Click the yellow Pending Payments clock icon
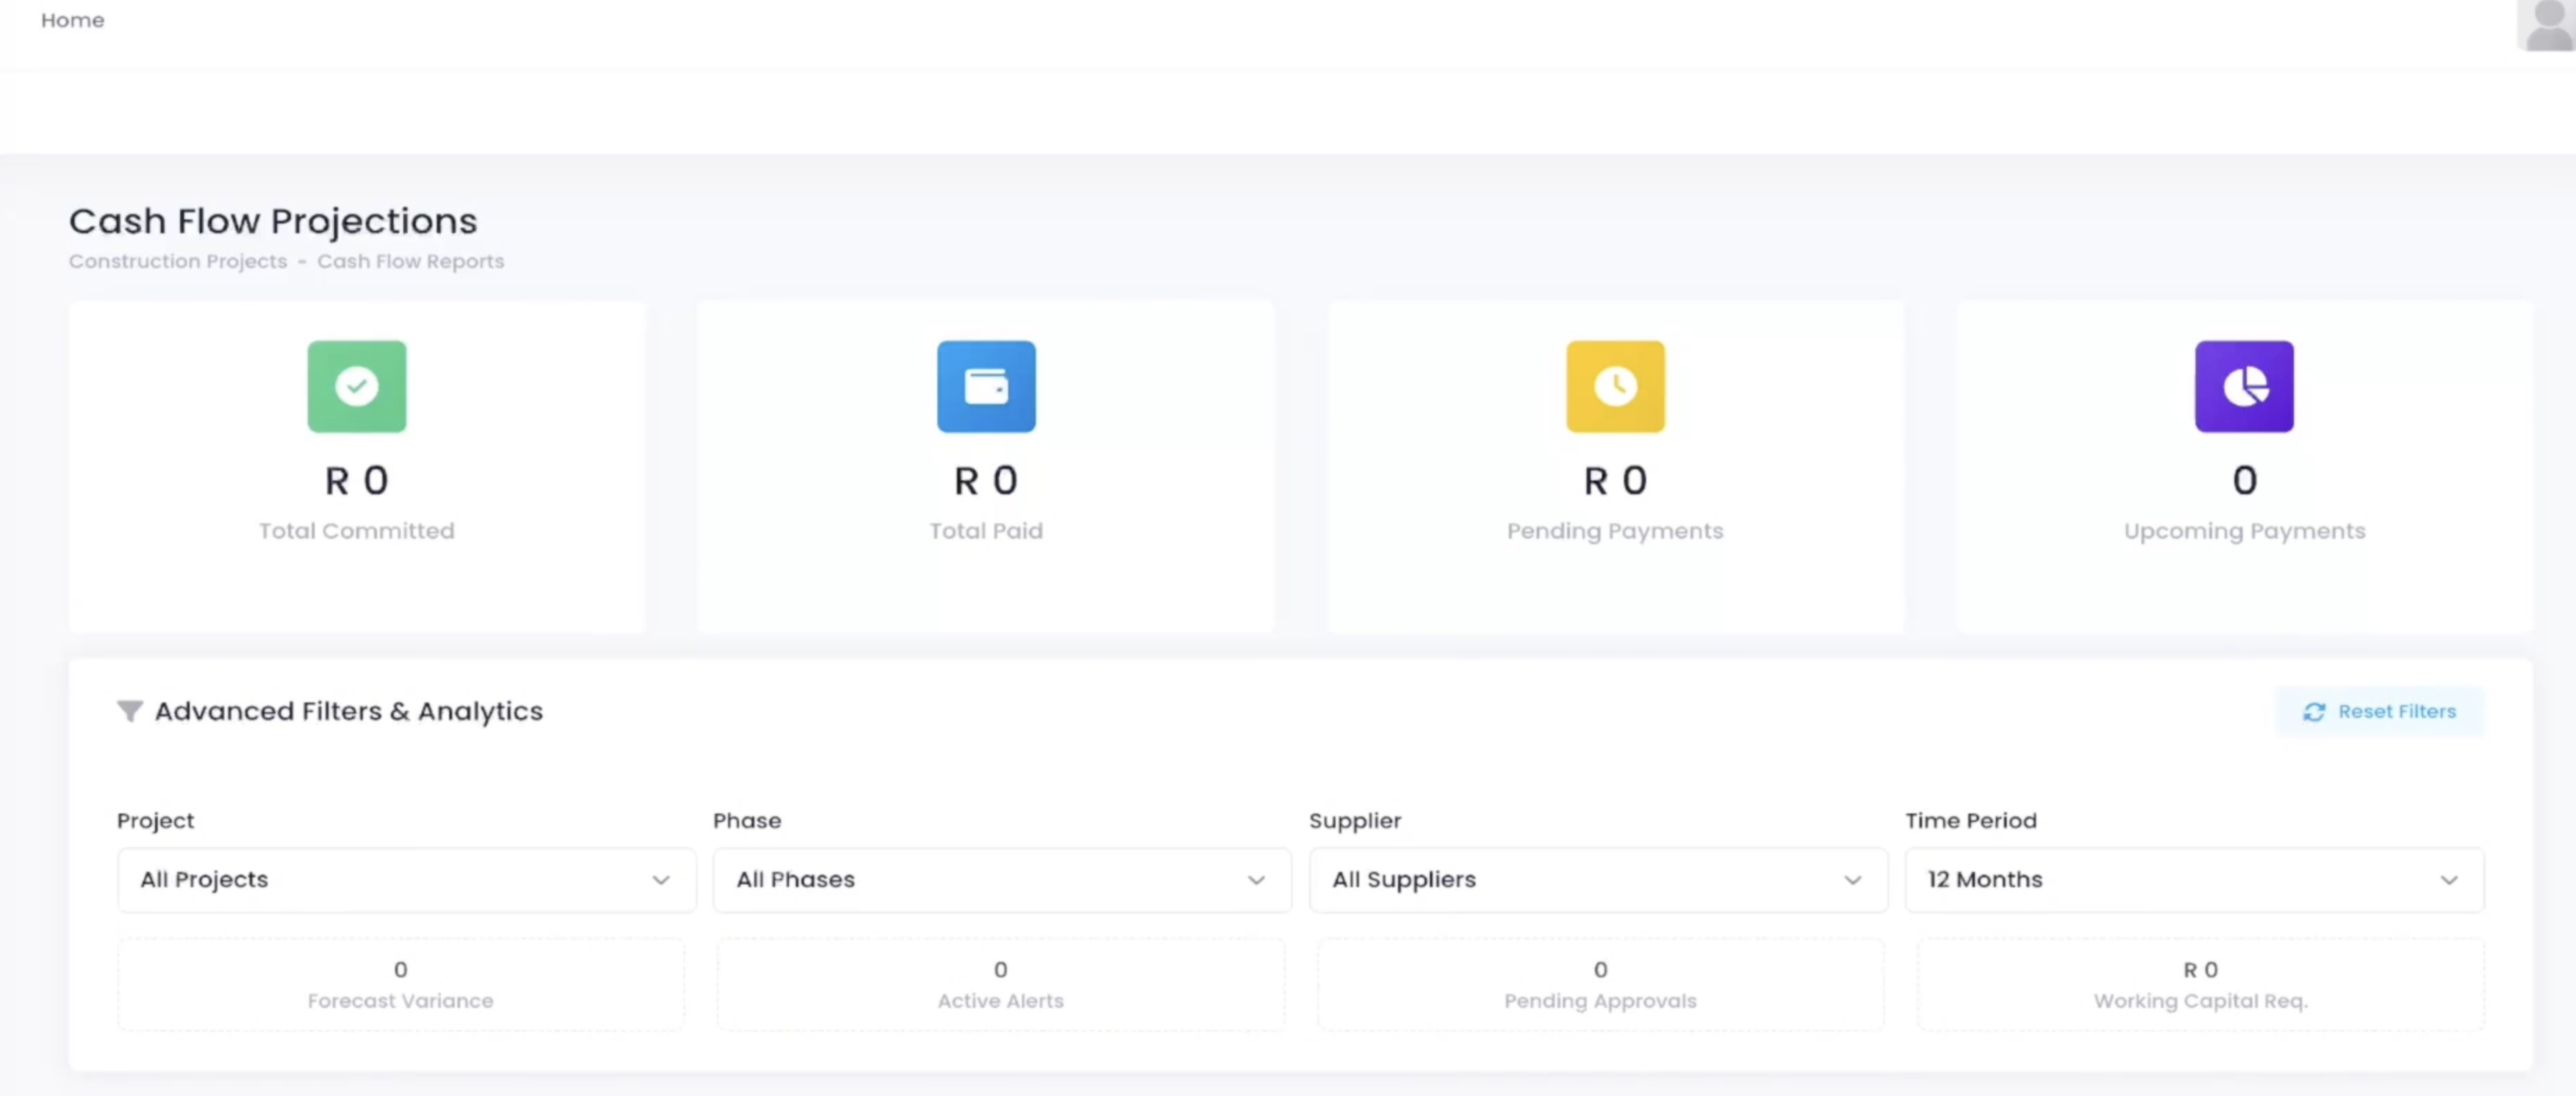This screenshot has width=2576, height=1096. [x=1614, y=386]
